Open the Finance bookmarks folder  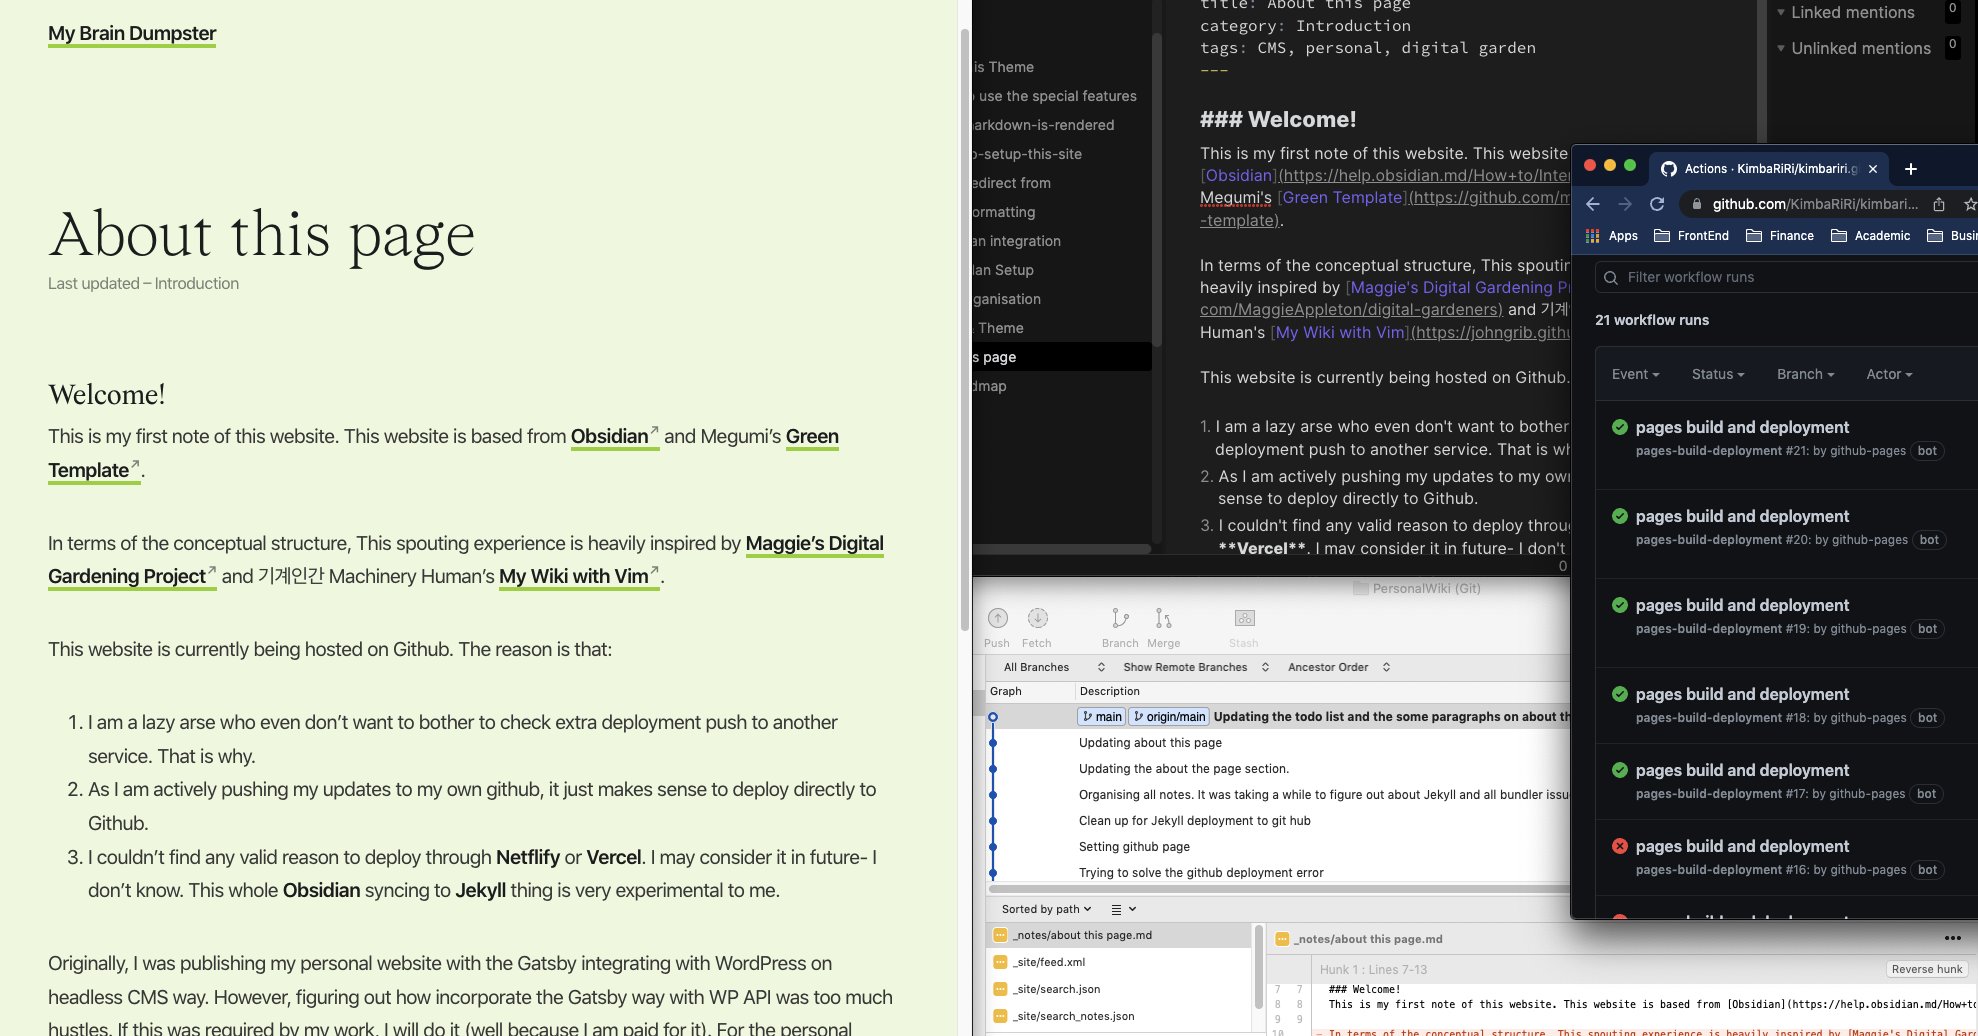pyautogui.click(x=1780, y=236)
